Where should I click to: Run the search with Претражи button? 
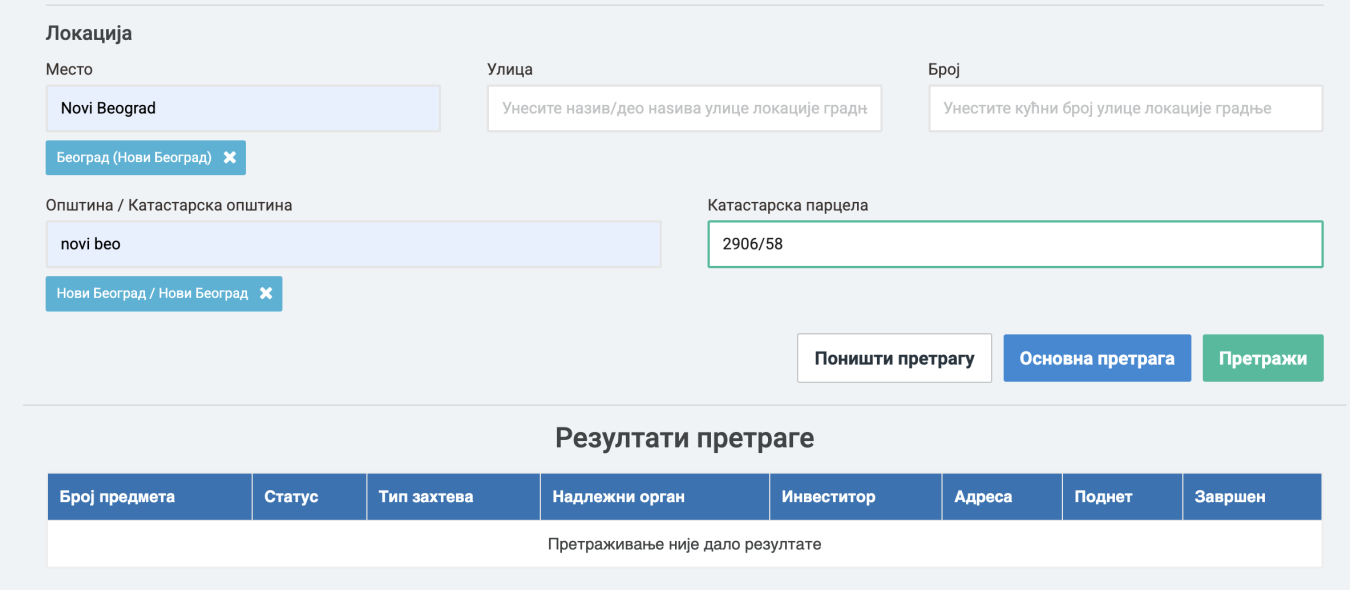[x=1262, y=358]
